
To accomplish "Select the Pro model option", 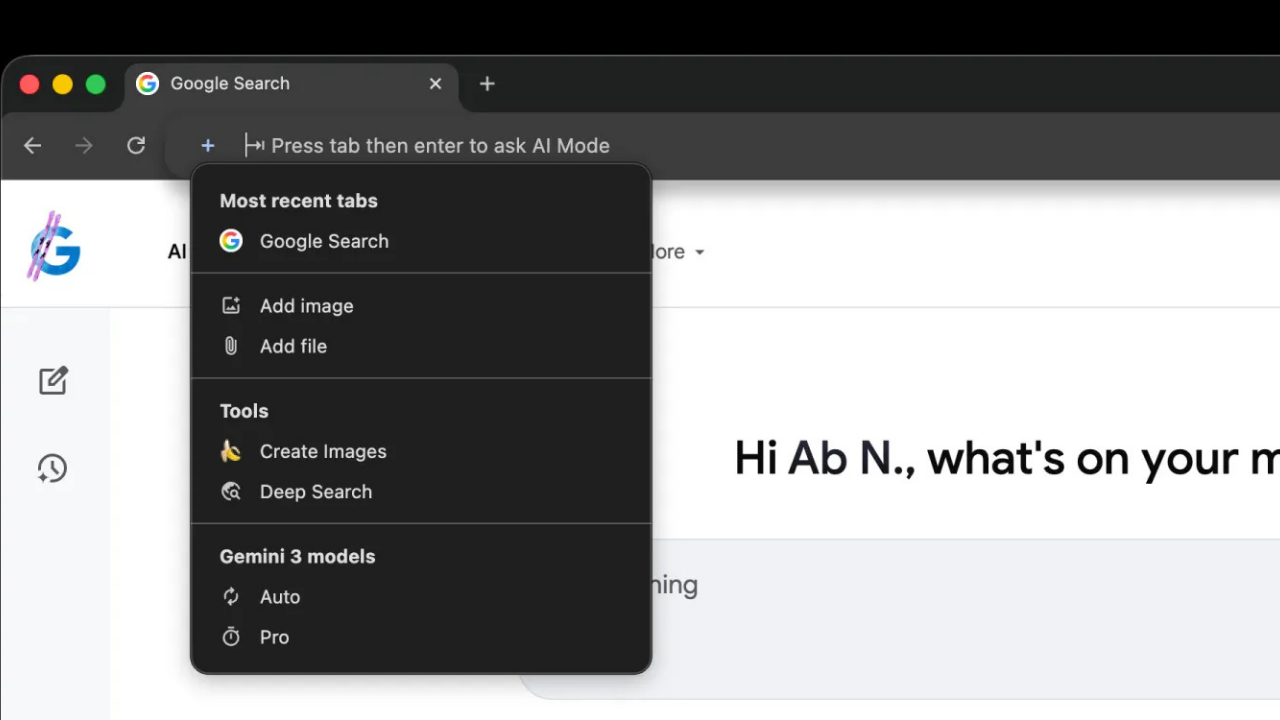I will [274, 637].
